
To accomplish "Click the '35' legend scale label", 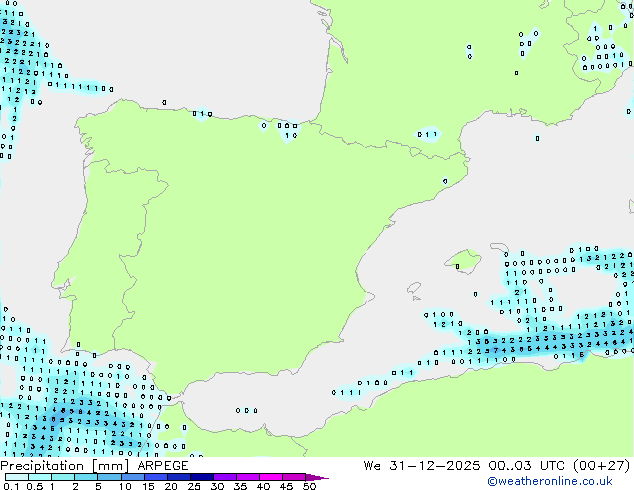I will 240,486.
